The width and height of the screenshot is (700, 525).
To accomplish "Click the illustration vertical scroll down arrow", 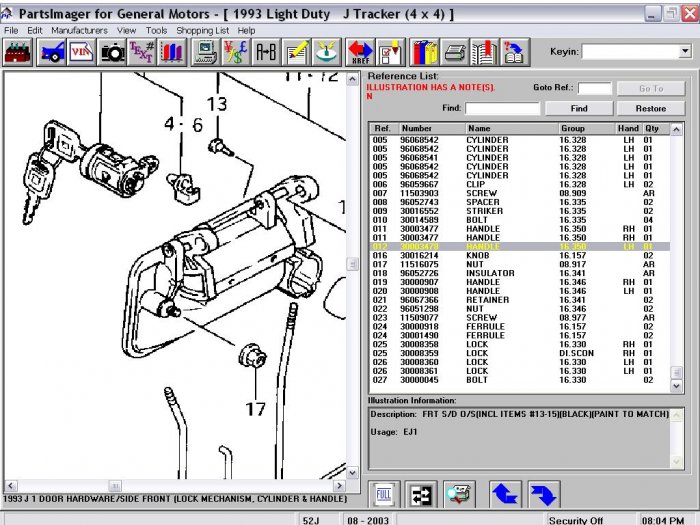I will [x=353, y=473].
